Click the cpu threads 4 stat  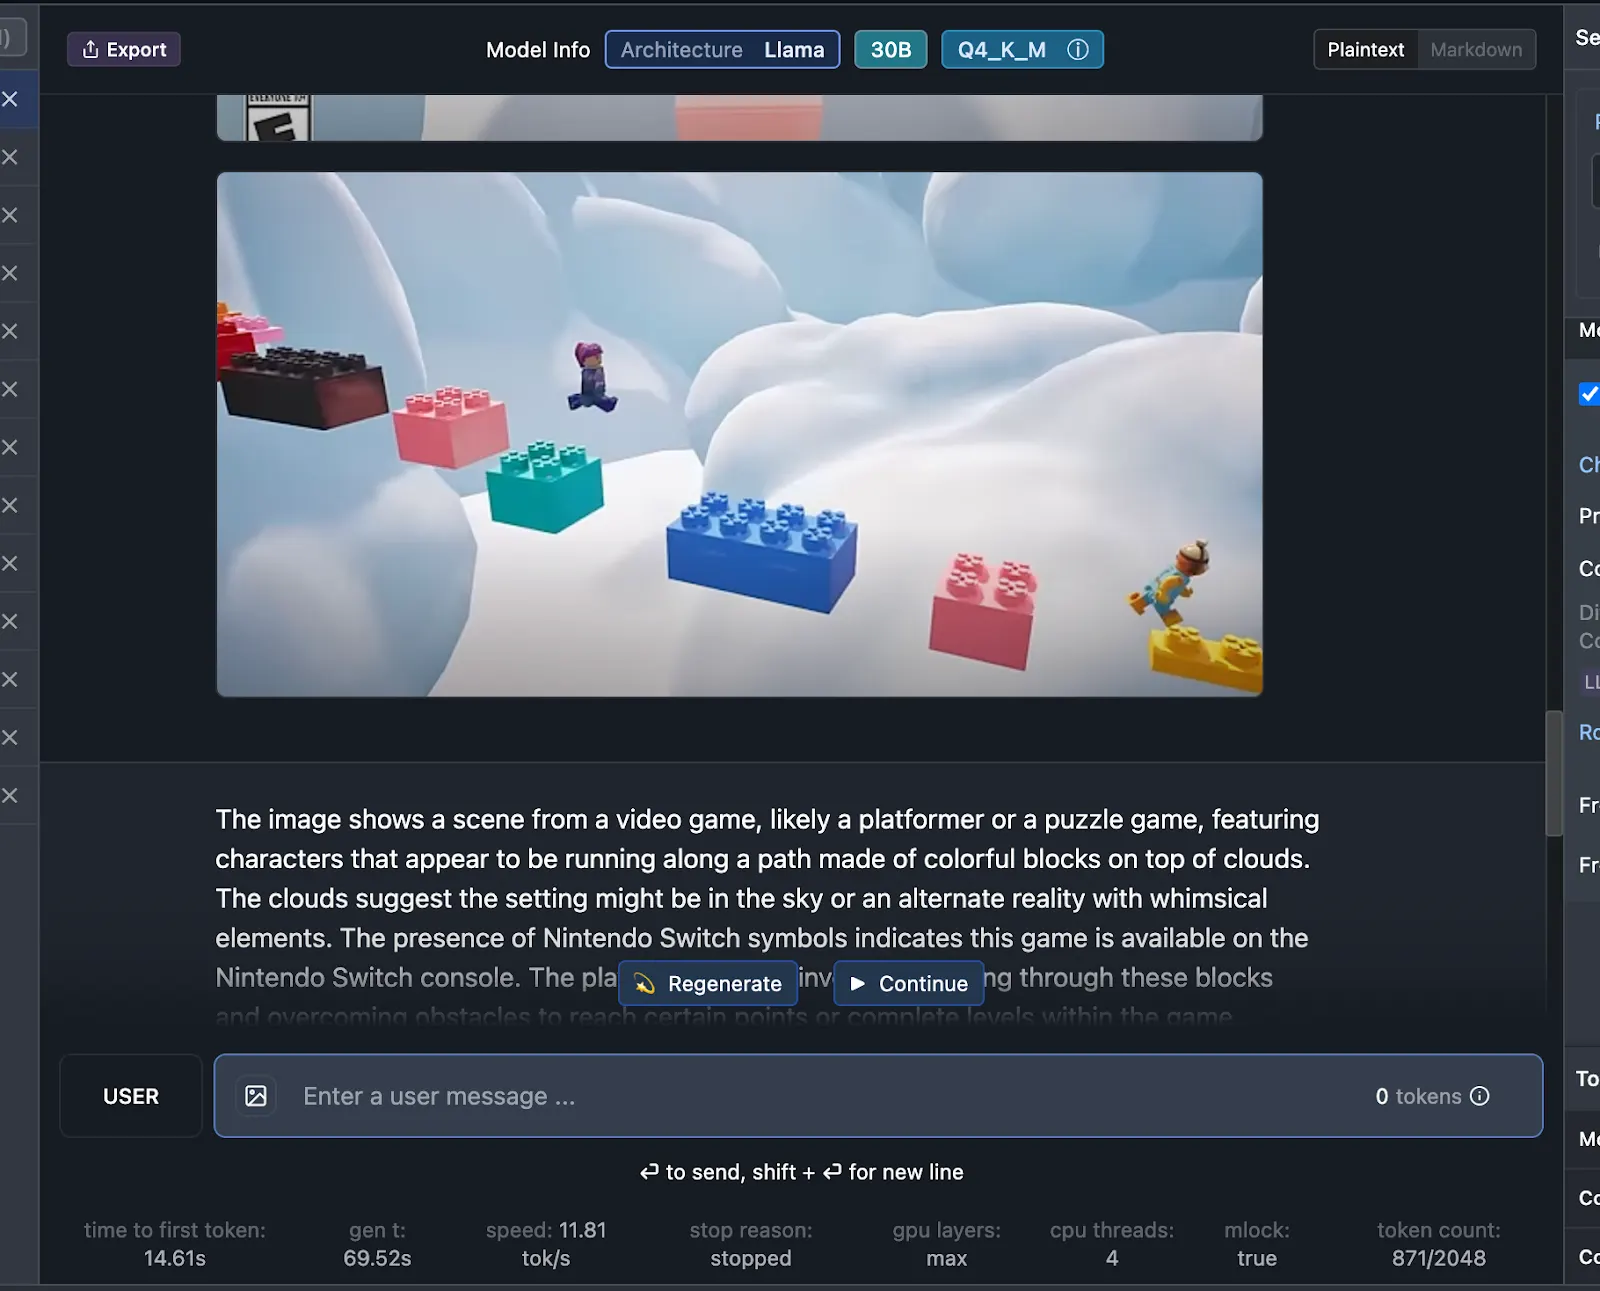pos(1112,1244)
